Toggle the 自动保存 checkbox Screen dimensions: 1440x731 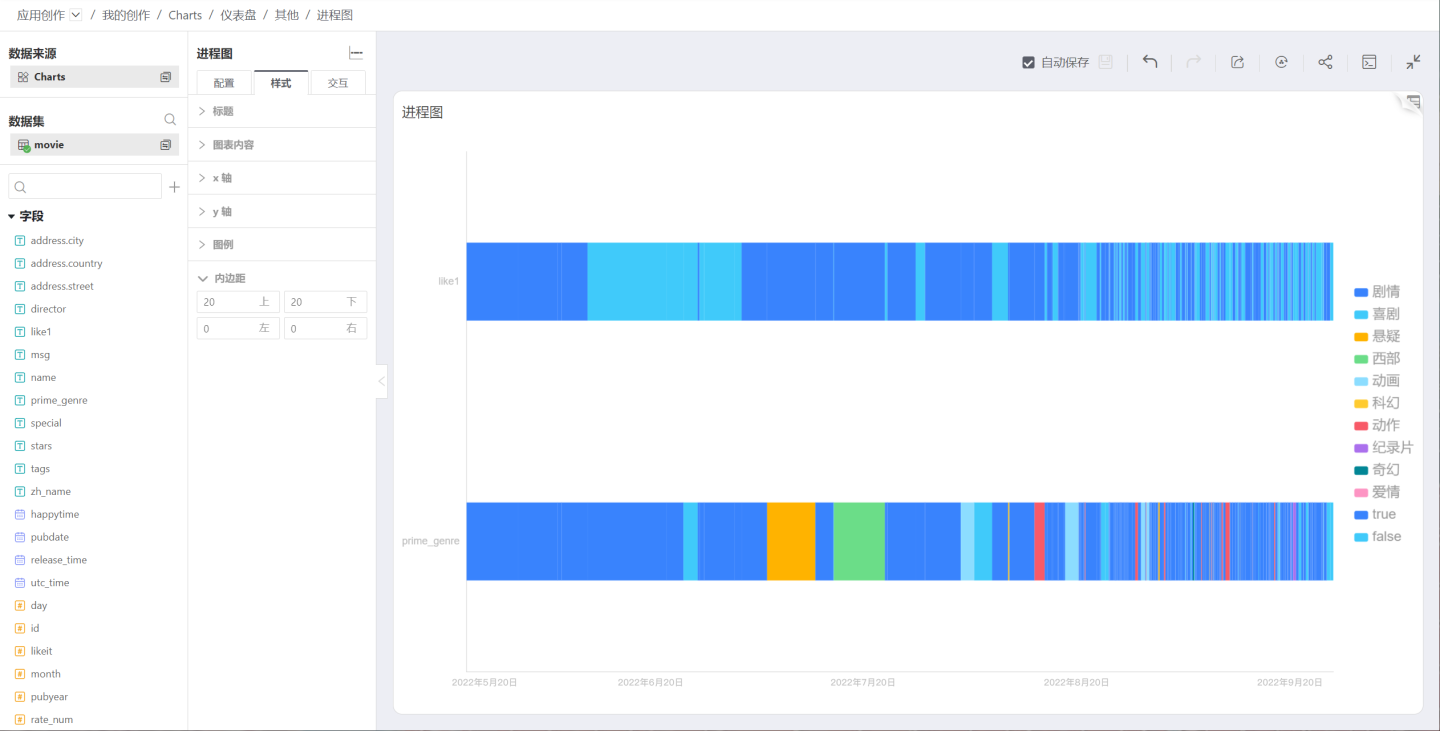click(1028, 62)
